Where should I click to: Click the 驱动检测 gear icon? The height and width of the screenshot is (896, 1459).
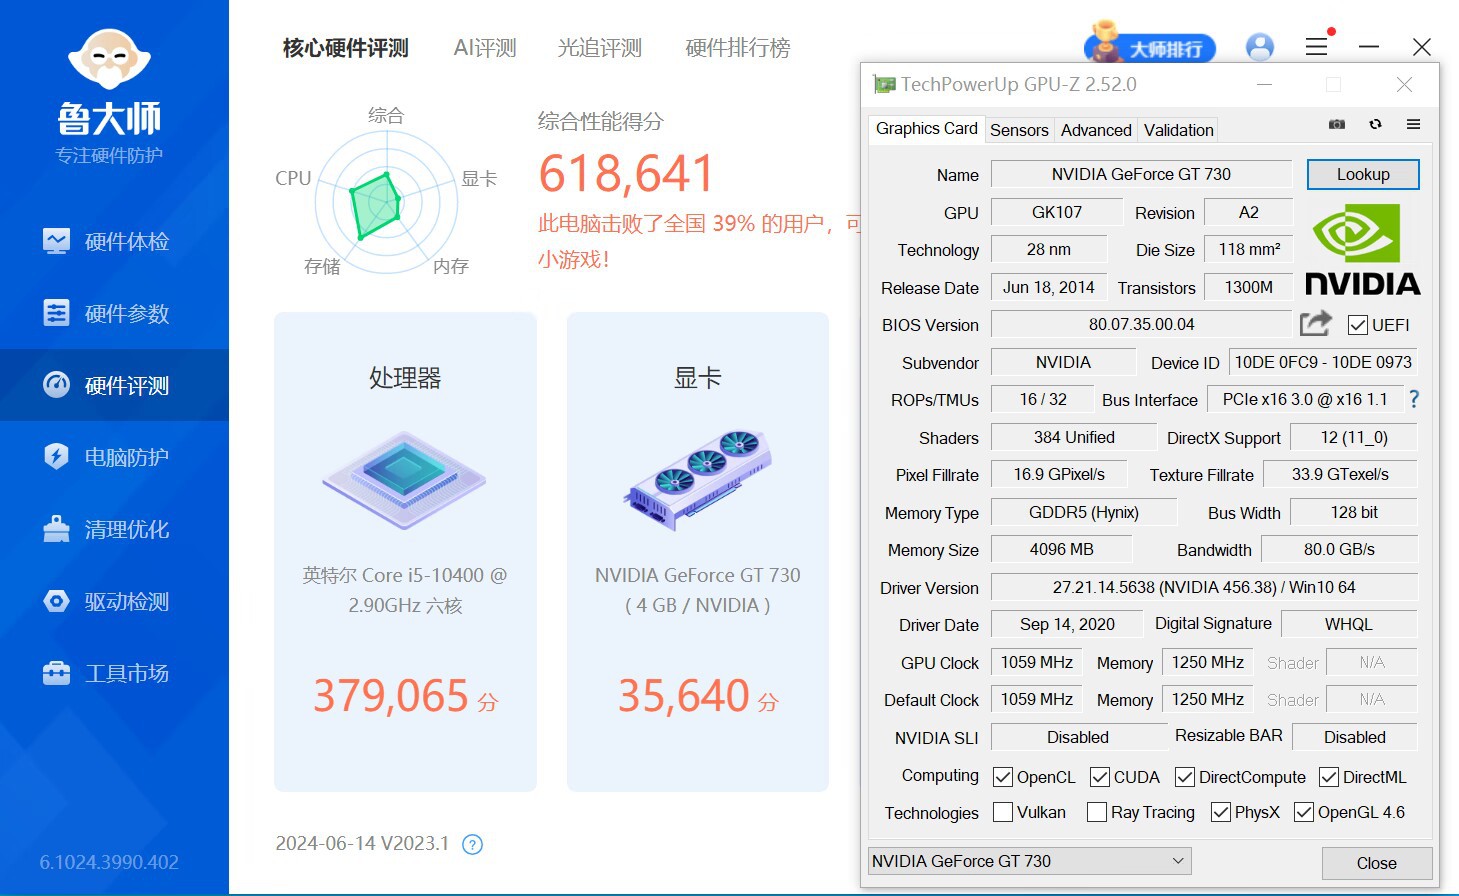tap(56, 601)
